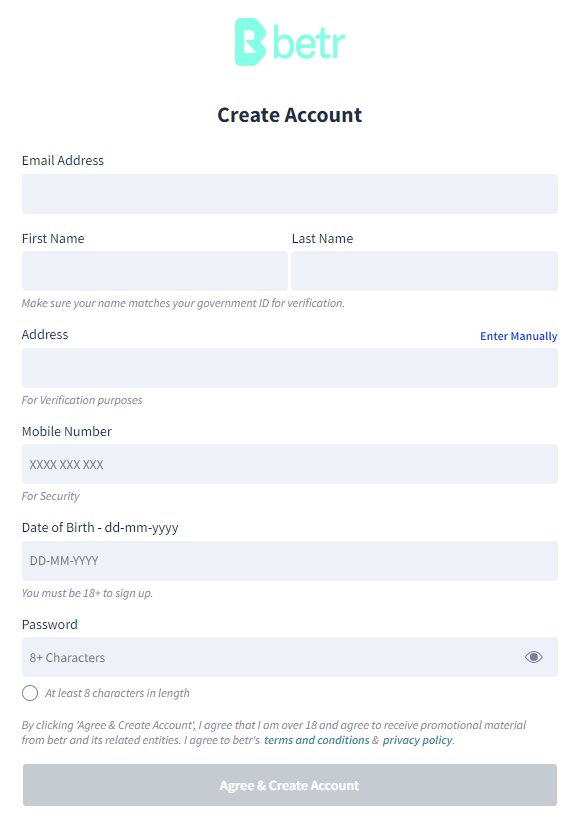
Task: Click the Agree & Create Account button
Action: coord(290,785)
